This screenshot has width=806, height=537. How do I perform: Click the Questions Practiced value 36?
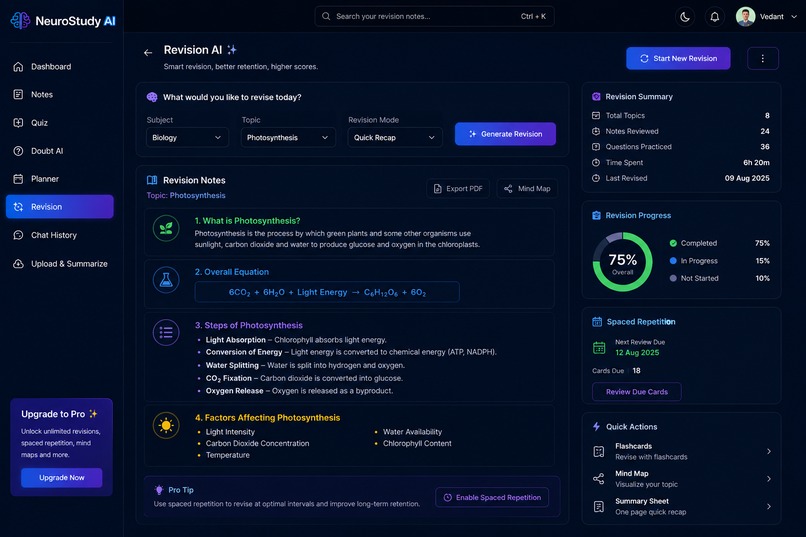[x=765, y=146]
